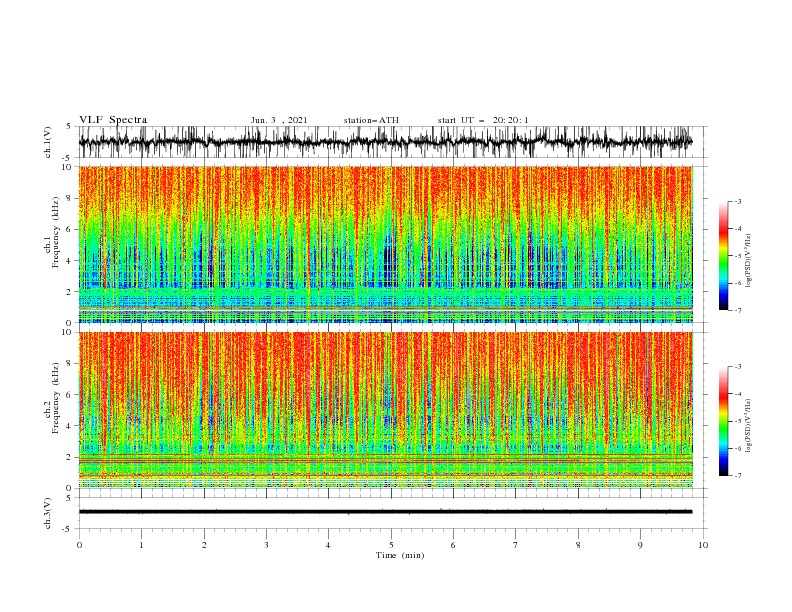Click the "5" tick of ch.1(V) axis

69,126
